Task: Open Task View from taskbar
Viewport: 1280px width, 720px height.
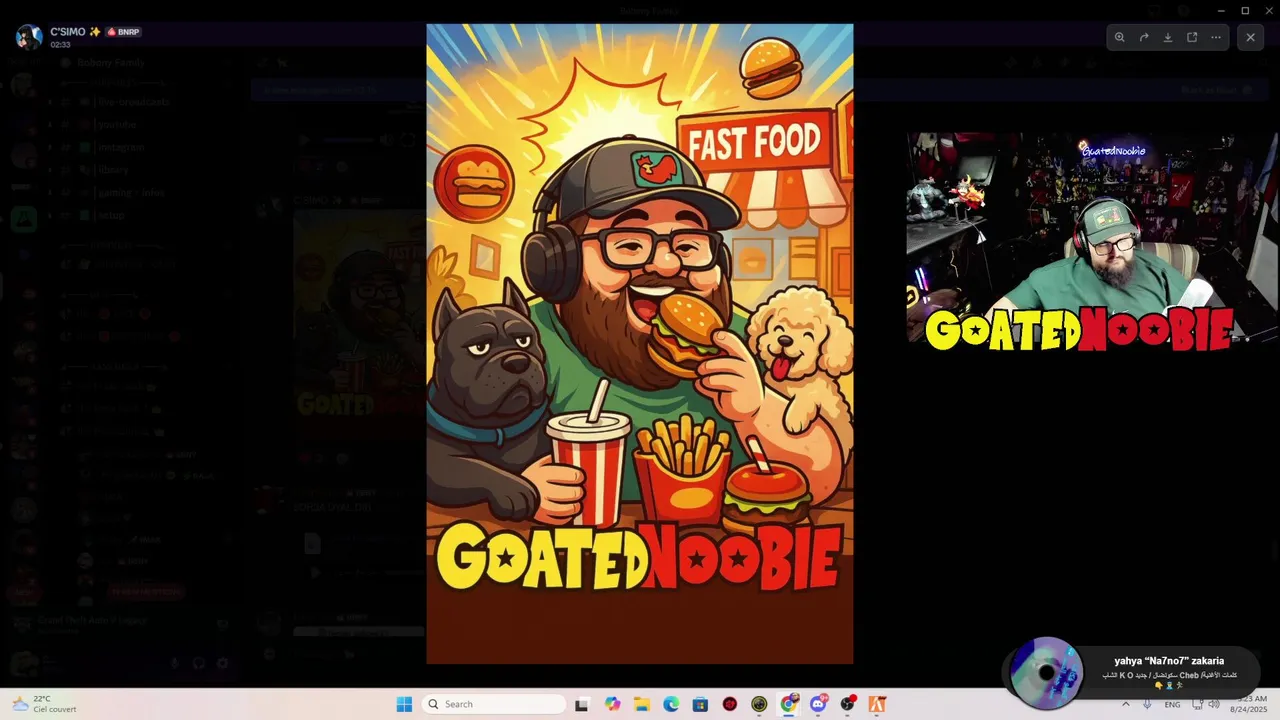Action: 581,704
